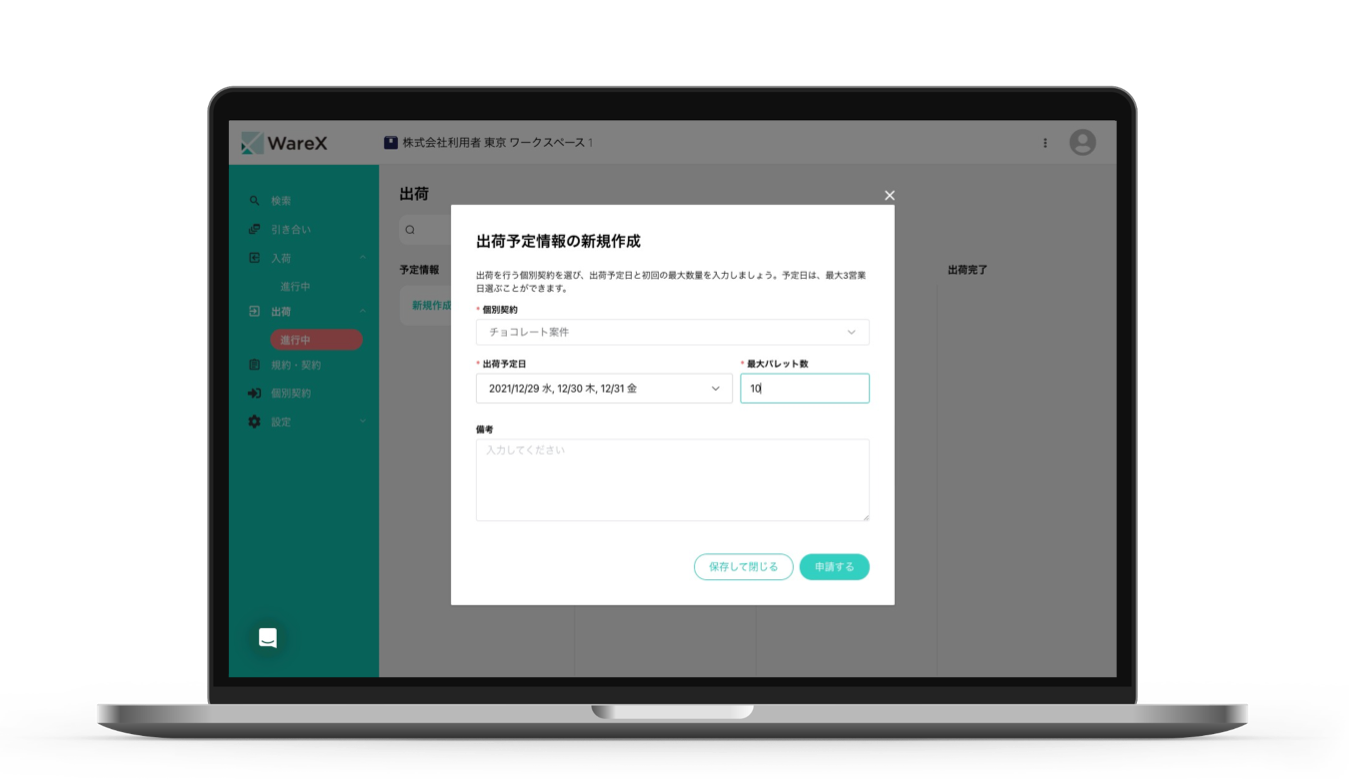Open the 出荷予定日 date dropdown
1350x780 pixels.
(x=604, y=388)
